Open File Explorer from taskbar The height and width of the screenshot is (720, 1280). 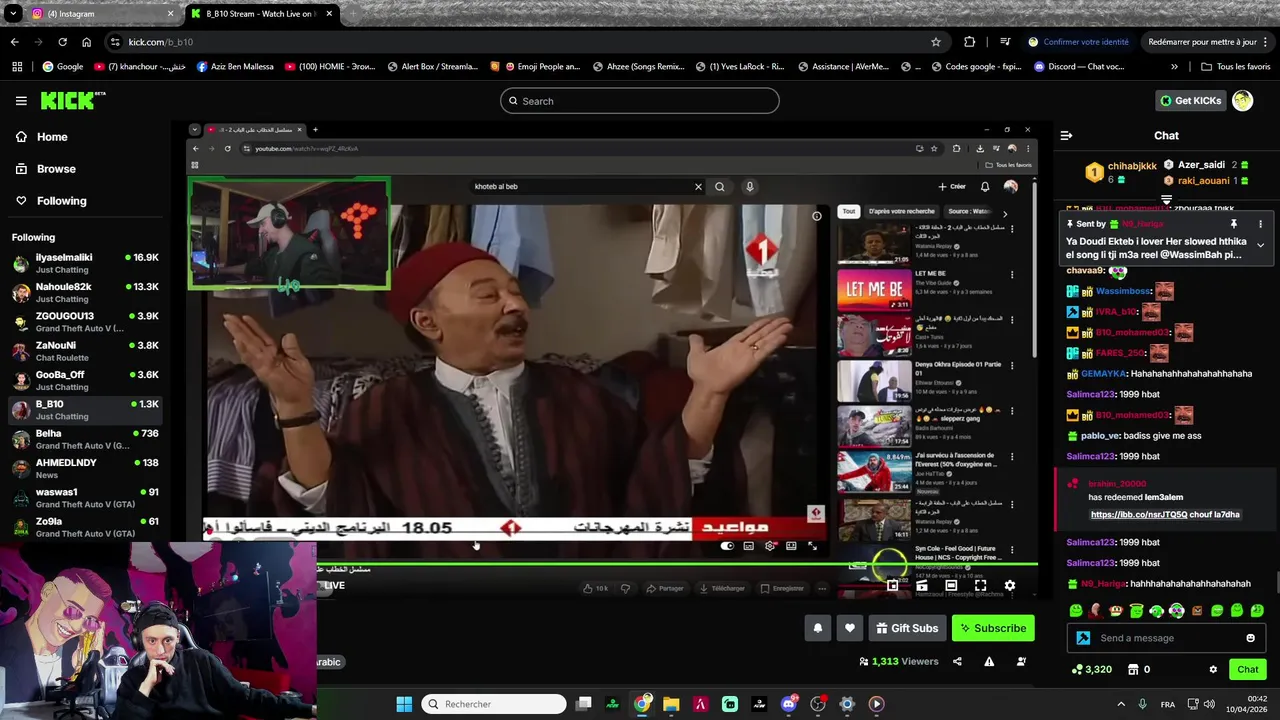(x=671, y=704)
